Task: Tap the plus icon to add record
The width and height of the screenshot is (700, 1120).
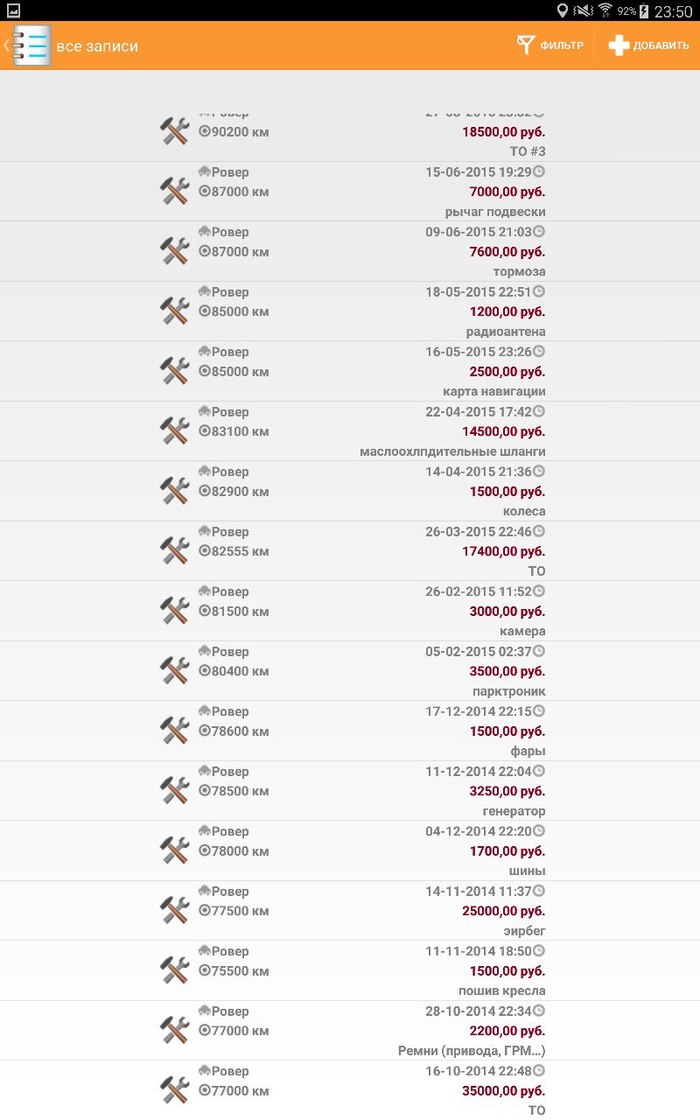Action: pyautogui.click(x=619, y=45)
